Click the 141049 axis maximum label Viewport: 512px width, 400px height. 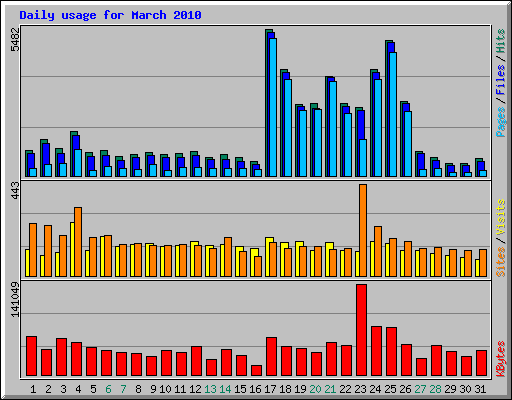pos(15,300)
